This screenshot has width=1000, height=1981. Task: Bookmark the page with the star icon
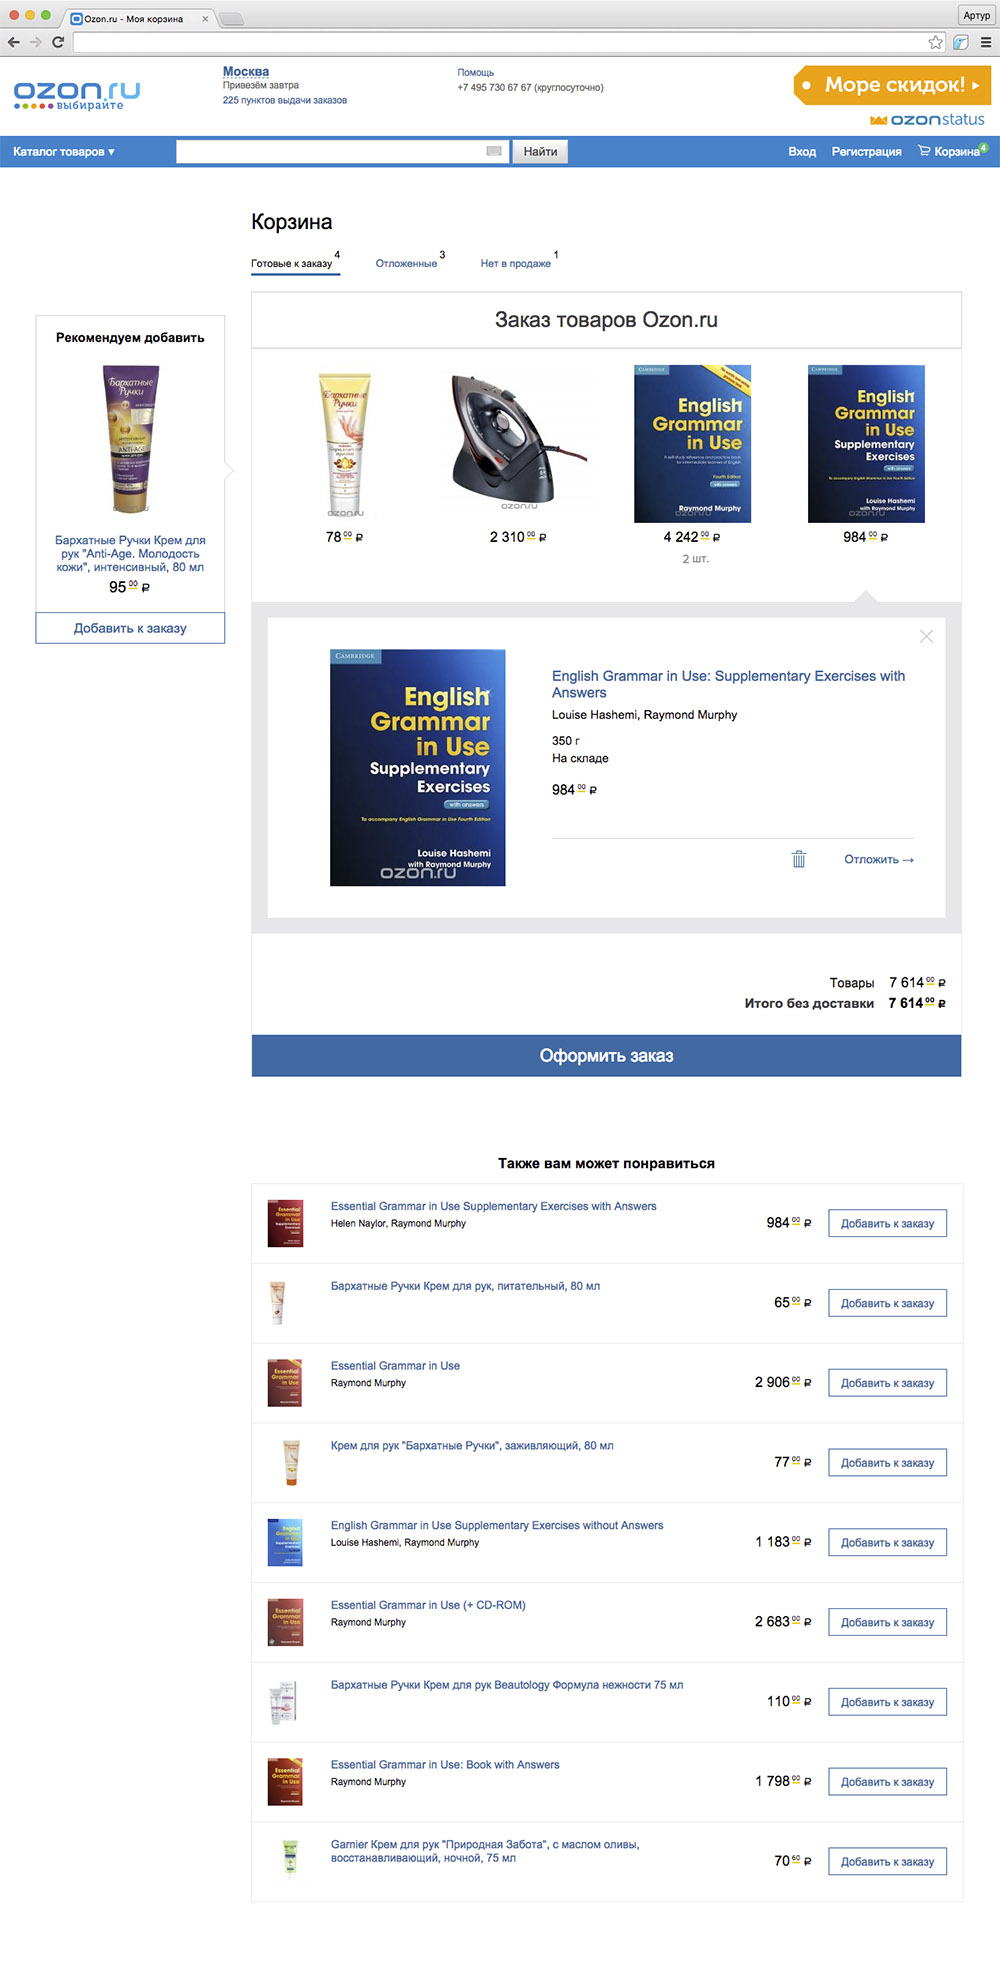point(935,42)
